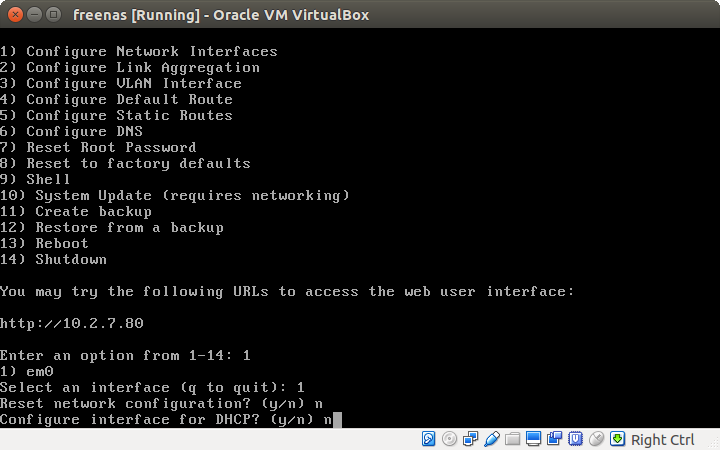Viewport: 720px width, 450px height.
Task: Click the USB devices status icon
Action: pos(491,439)
